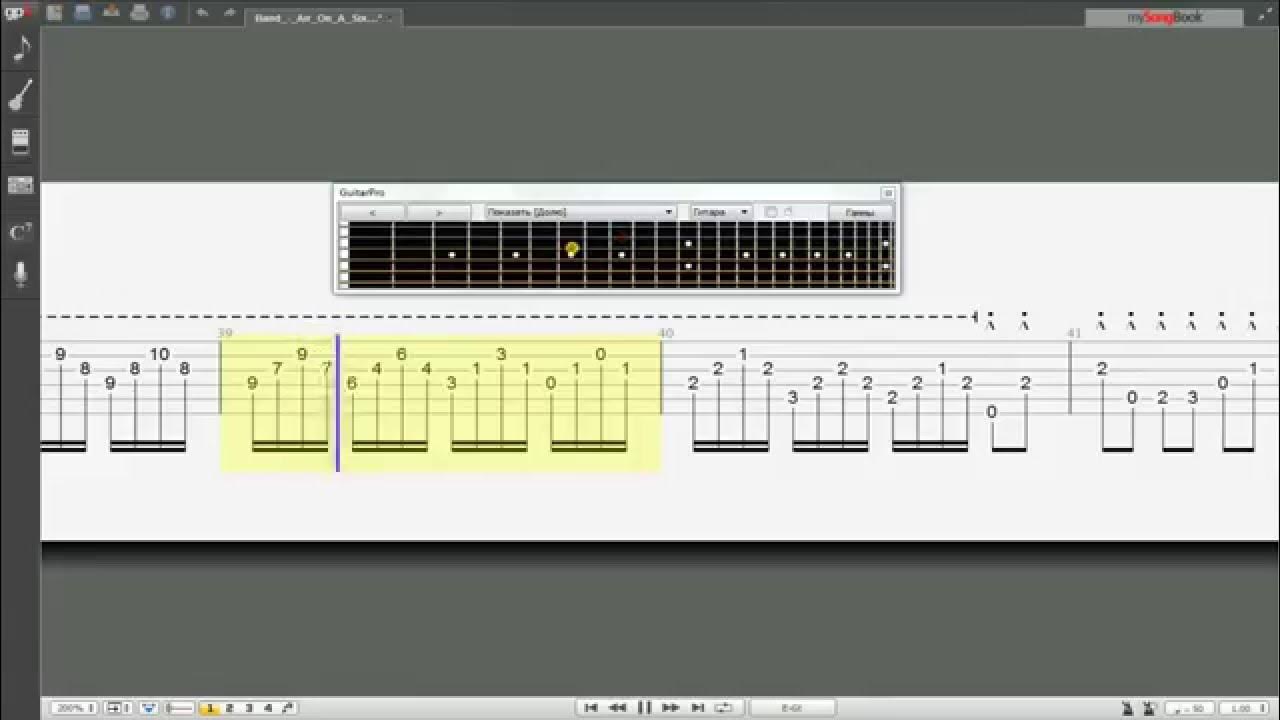Click fret 3 note in bar 40
1280x720 pixels.
point(793,398)
